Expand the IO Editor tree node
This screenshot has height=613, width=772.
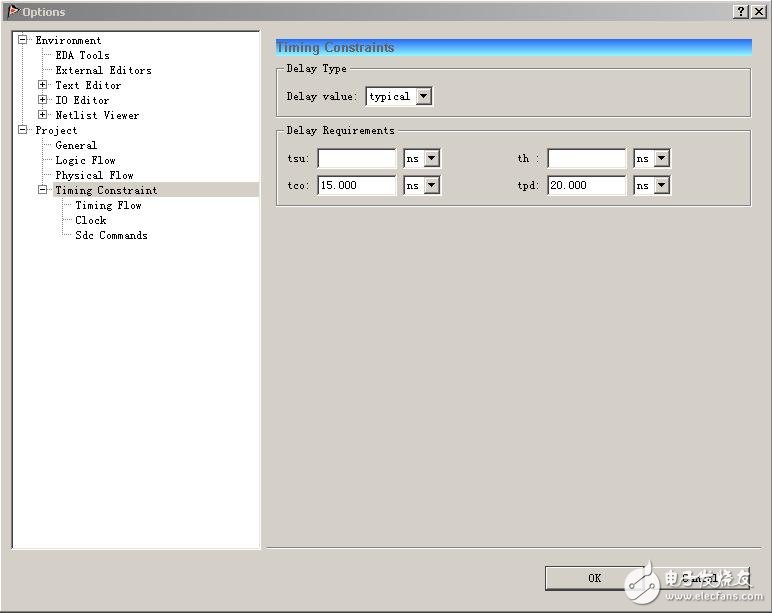click(43, 100)
